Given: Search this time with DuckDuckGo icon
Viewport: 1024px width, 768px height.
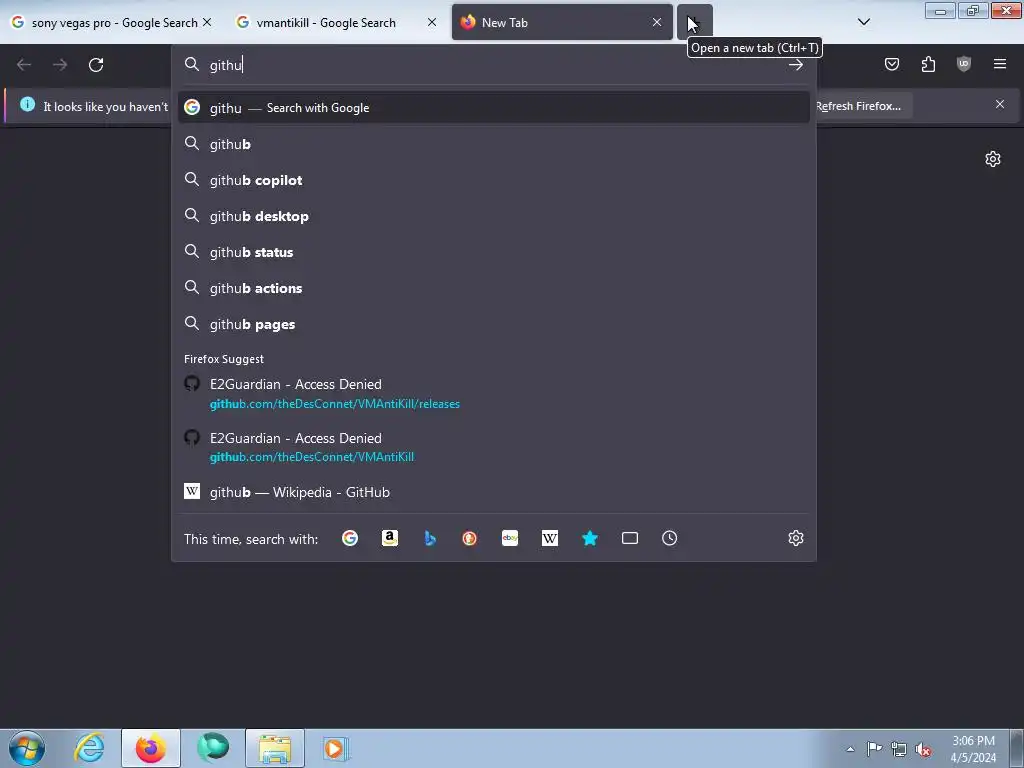Looking at the screenshot, I should tap(470, 538).
